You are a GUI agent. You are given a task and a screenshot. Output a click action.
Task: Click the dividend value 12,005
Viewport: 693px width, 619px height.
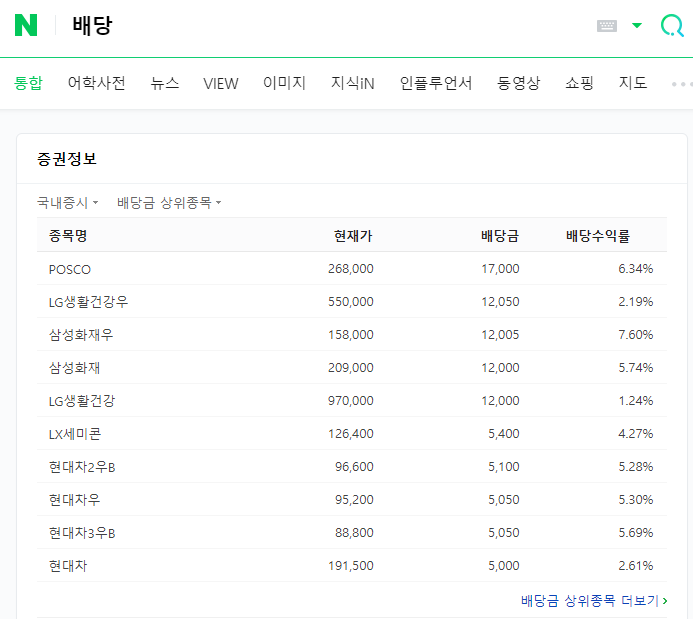pyautogui.click(x=500, y=335)
